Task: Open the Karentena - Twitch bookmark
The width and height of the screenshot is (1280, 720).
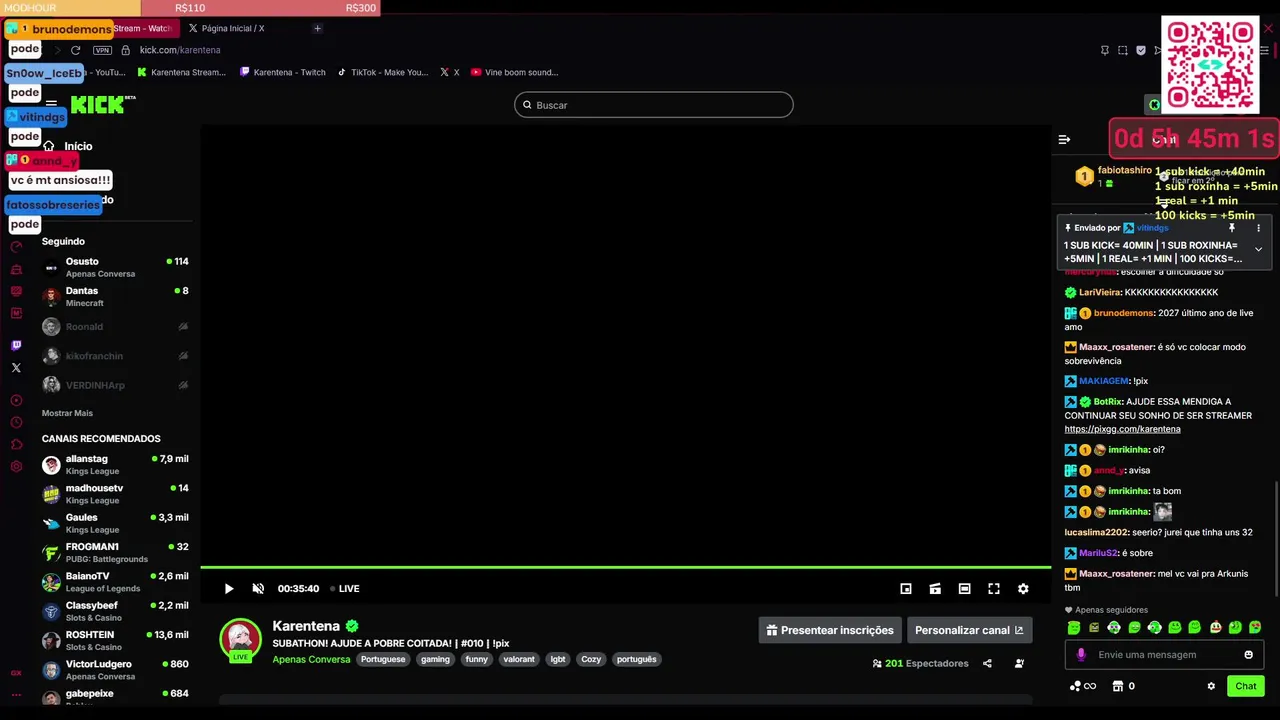Action: tap(283, 72)
